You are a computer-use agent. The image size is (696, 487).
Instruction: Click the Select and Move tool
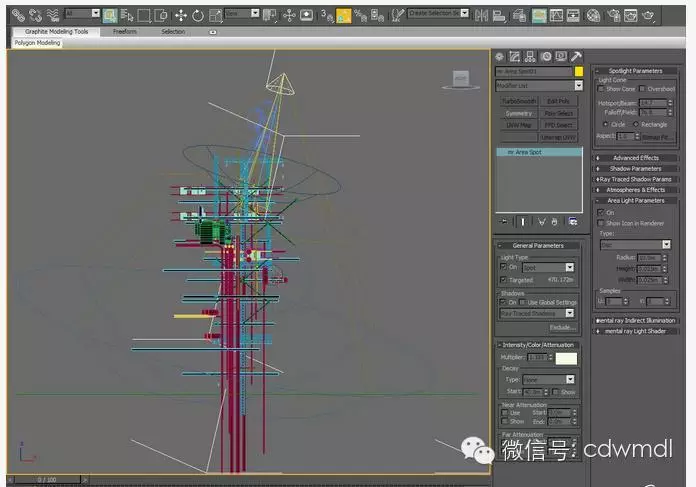pyautogui.click(x=181, y=15)
